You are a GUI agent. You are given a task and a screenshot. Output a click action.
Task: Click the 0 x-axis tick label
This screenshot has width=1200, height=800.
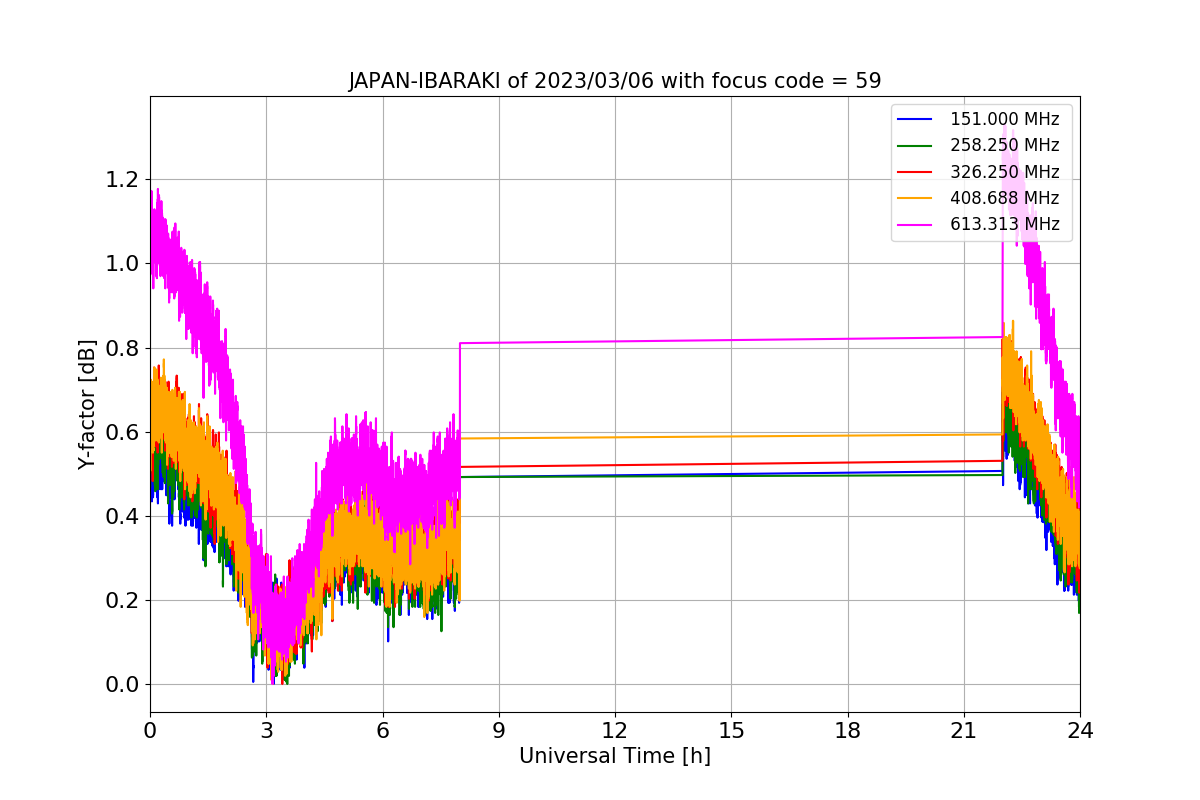tap(150, 731)
